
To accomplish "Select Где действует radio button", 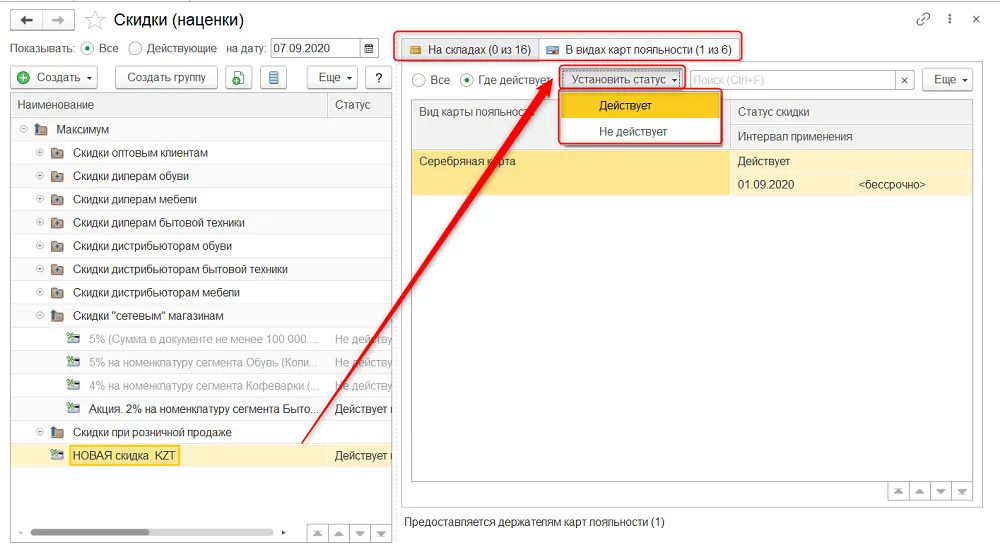I will point(467,80).
